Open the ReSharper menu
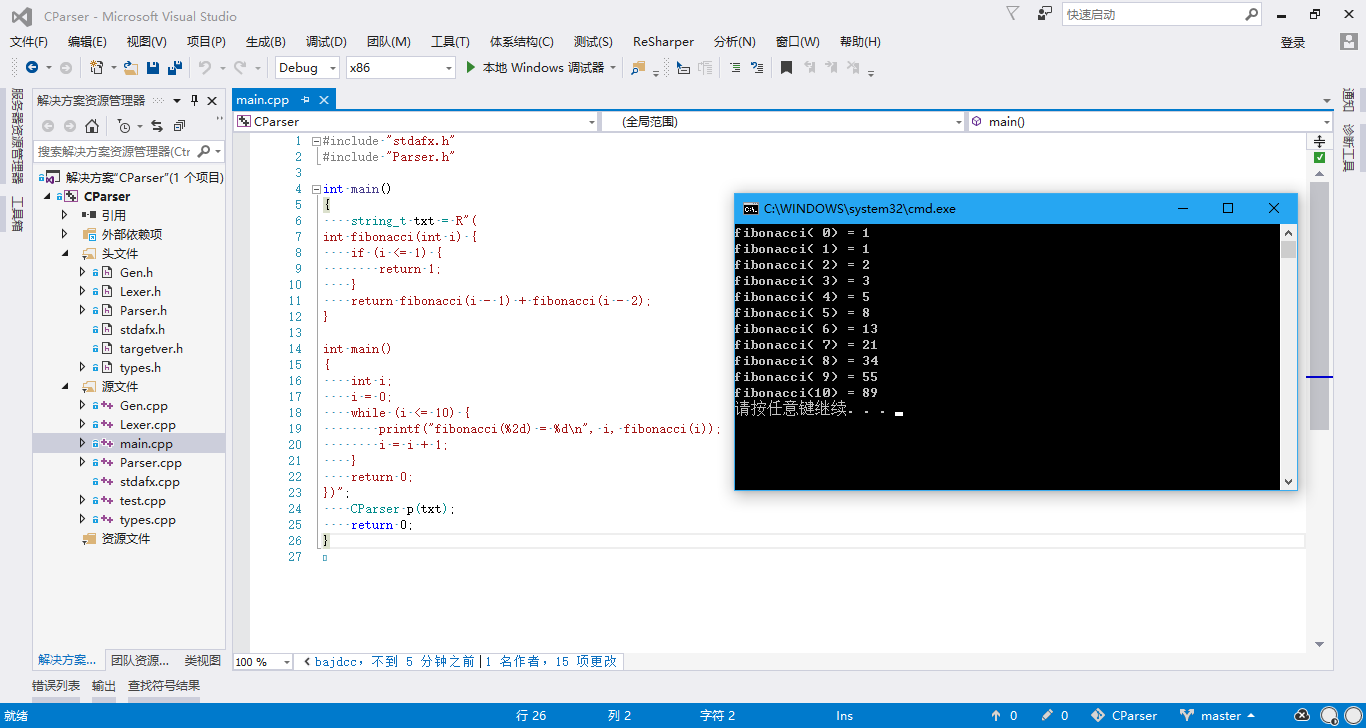 [x=662, y=41]
